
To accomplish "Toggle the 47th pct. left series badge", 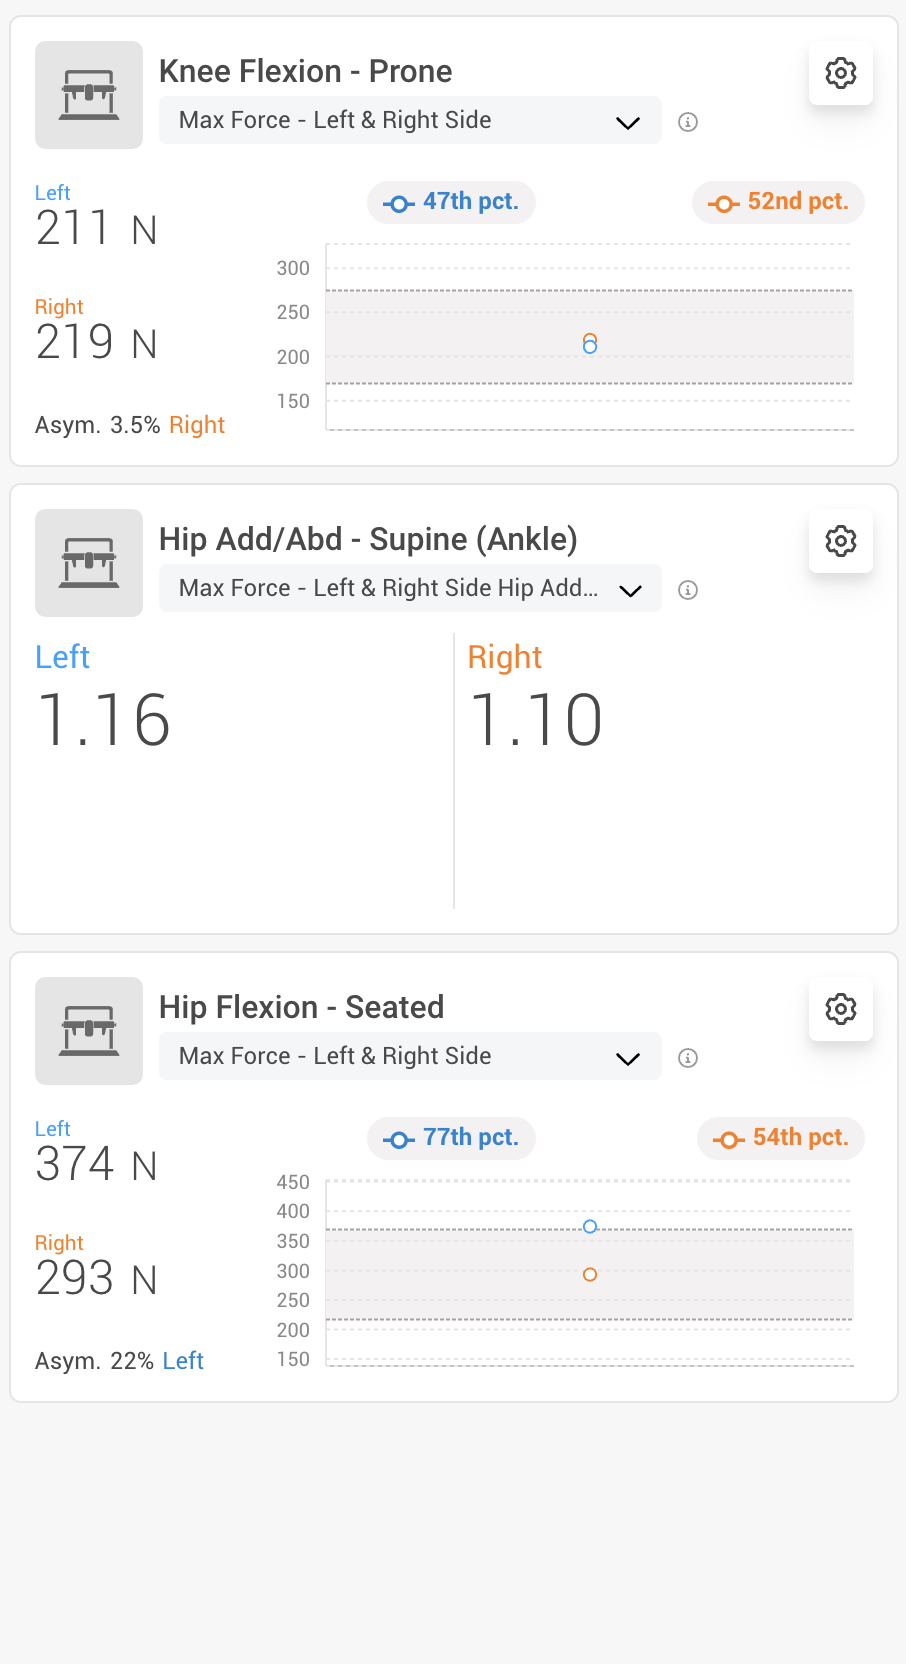I will [x=451, y=202].
